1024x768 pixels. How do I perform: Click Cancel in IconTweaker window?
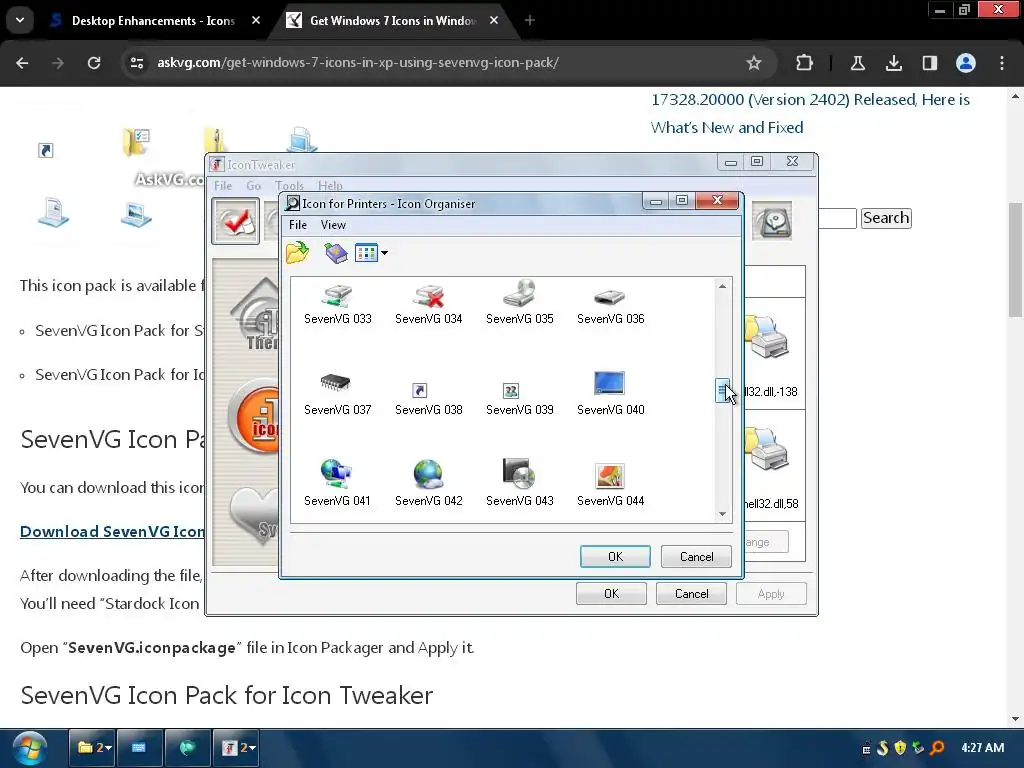tap(691, 594)
